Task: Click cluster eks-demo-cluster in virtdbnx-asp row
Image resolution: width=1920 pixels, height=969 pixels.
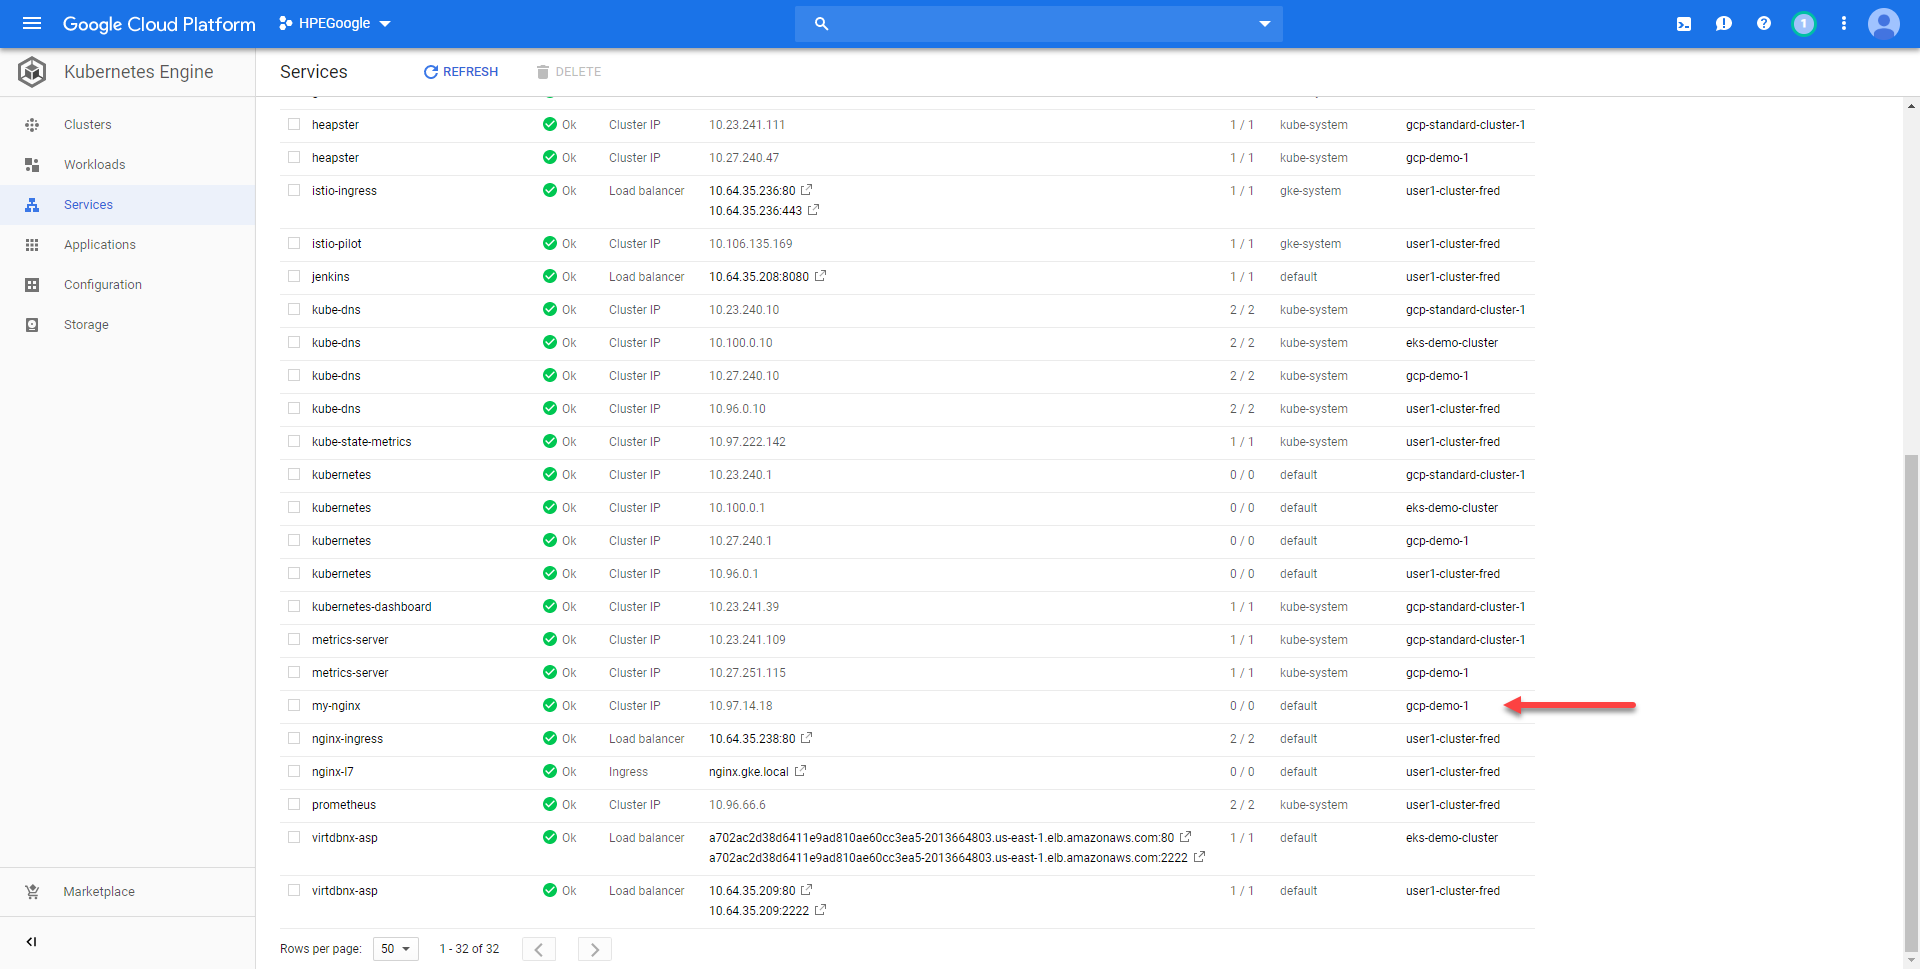Action: coord(1452,838)
